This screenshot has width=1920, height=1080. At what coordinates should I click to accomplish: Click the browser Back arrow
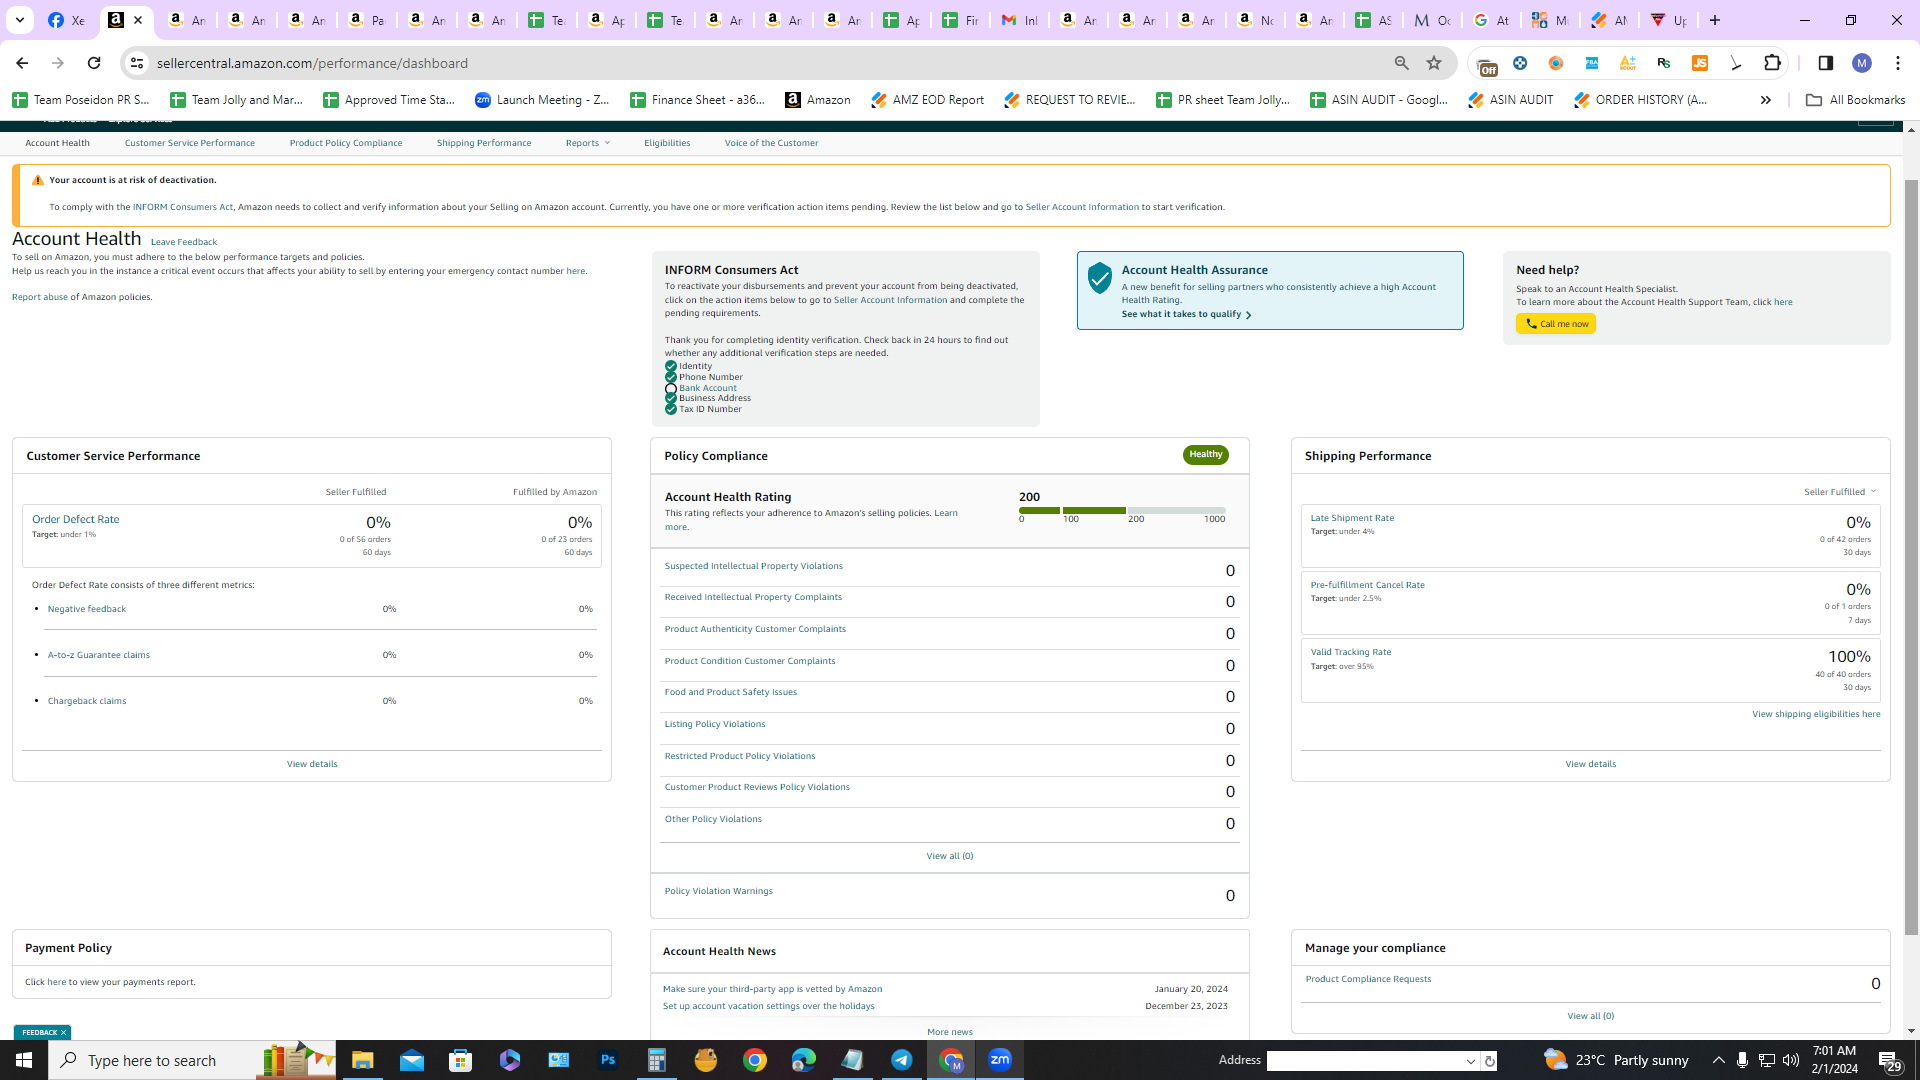pyautogui.click(x=22, y=63)
